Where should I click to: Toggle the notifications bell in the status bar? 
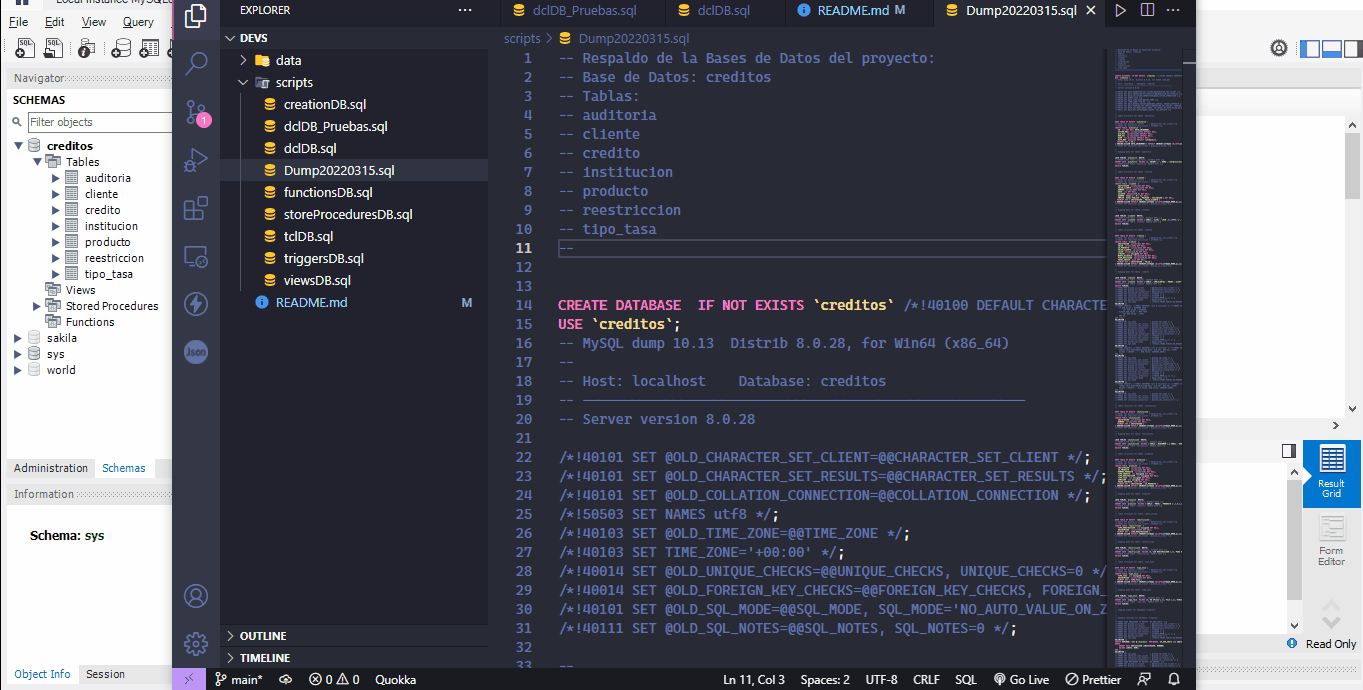click(1172, 679)
